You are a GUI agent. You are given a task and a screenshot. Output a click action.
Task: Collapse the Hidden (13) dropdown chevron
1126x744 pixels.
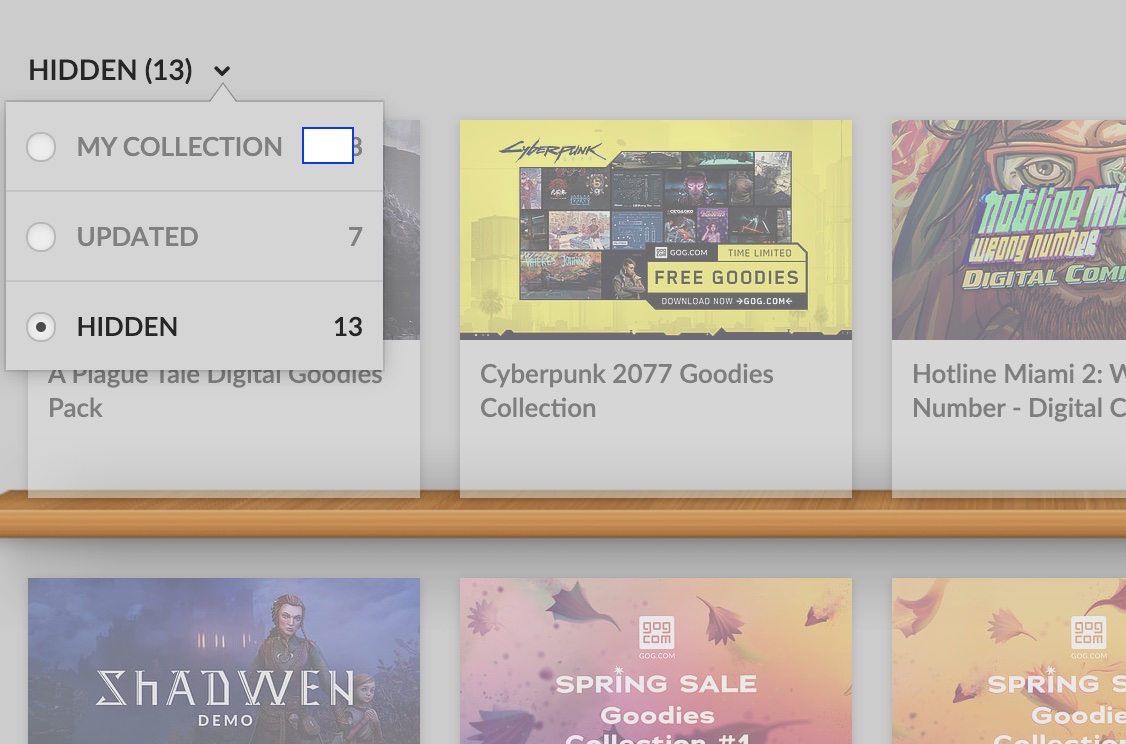pos(222,70)
